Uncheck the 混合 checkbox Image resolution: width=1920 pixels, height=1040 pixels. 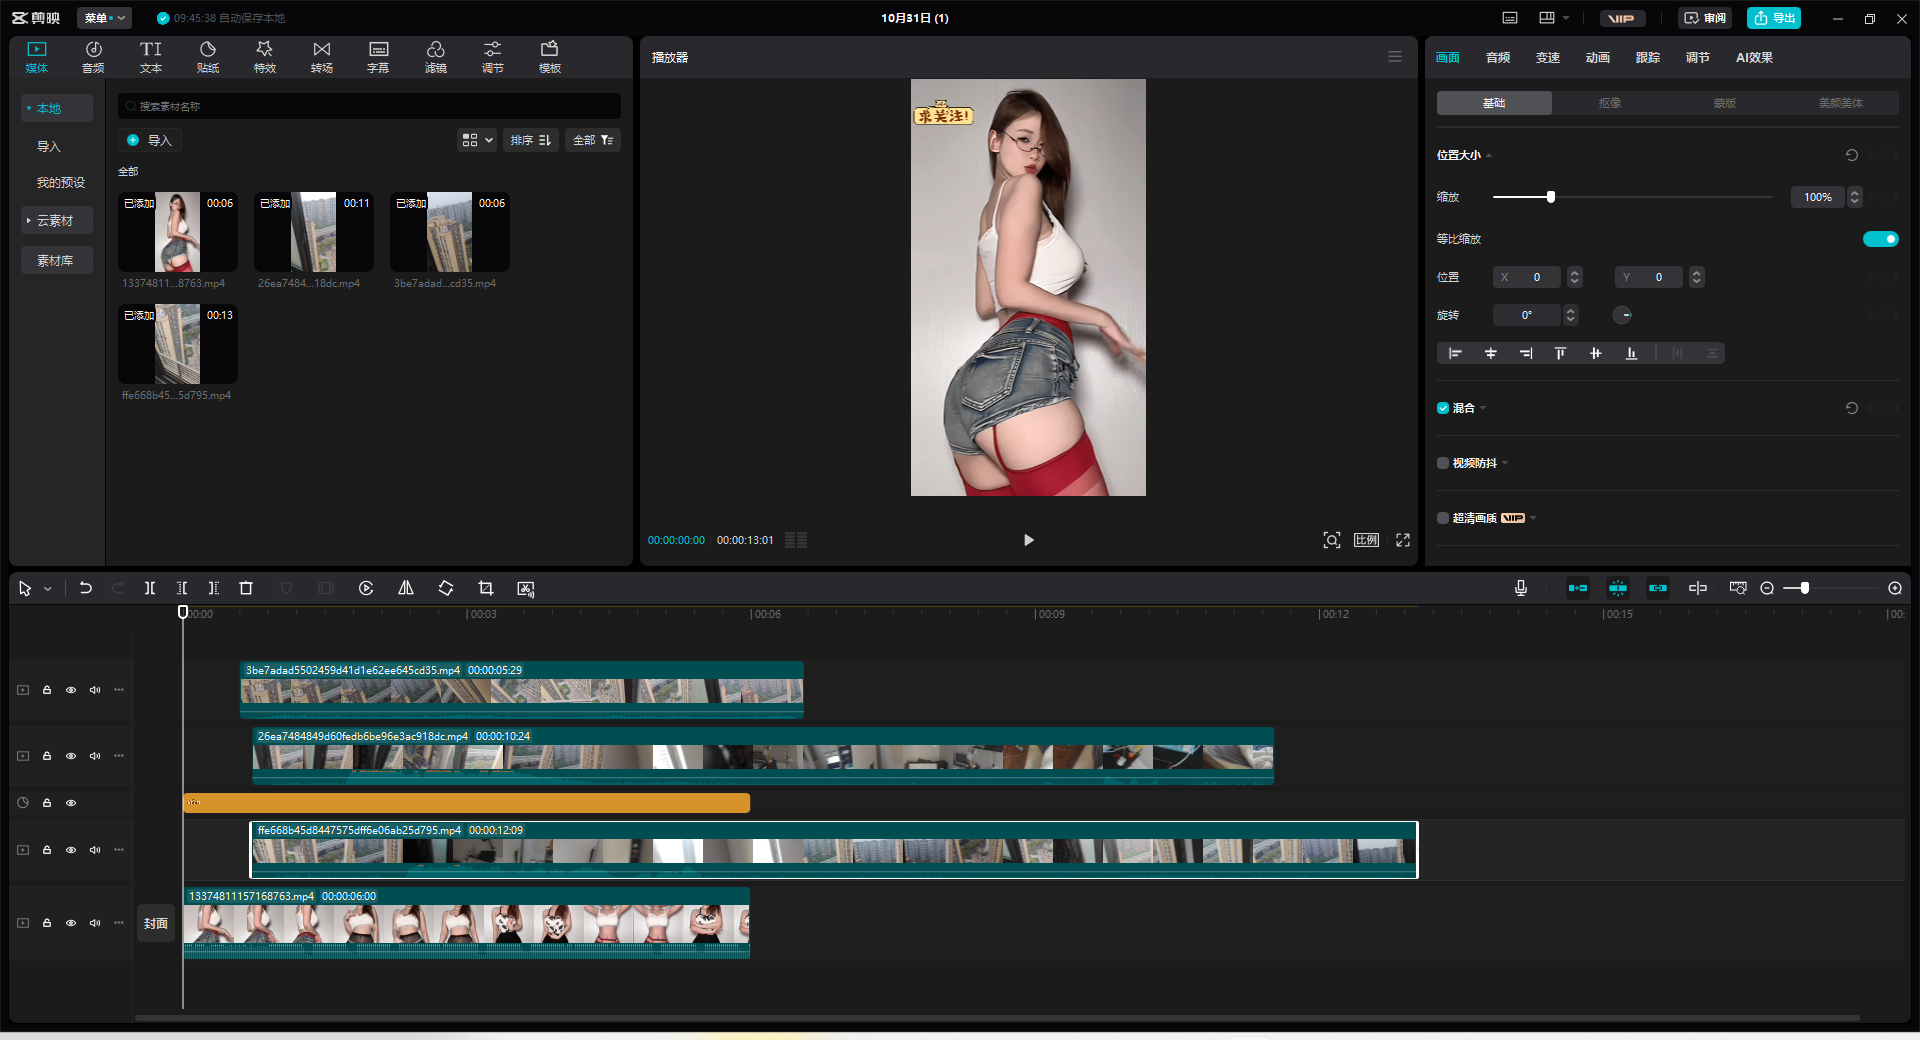click(1443, 408)
